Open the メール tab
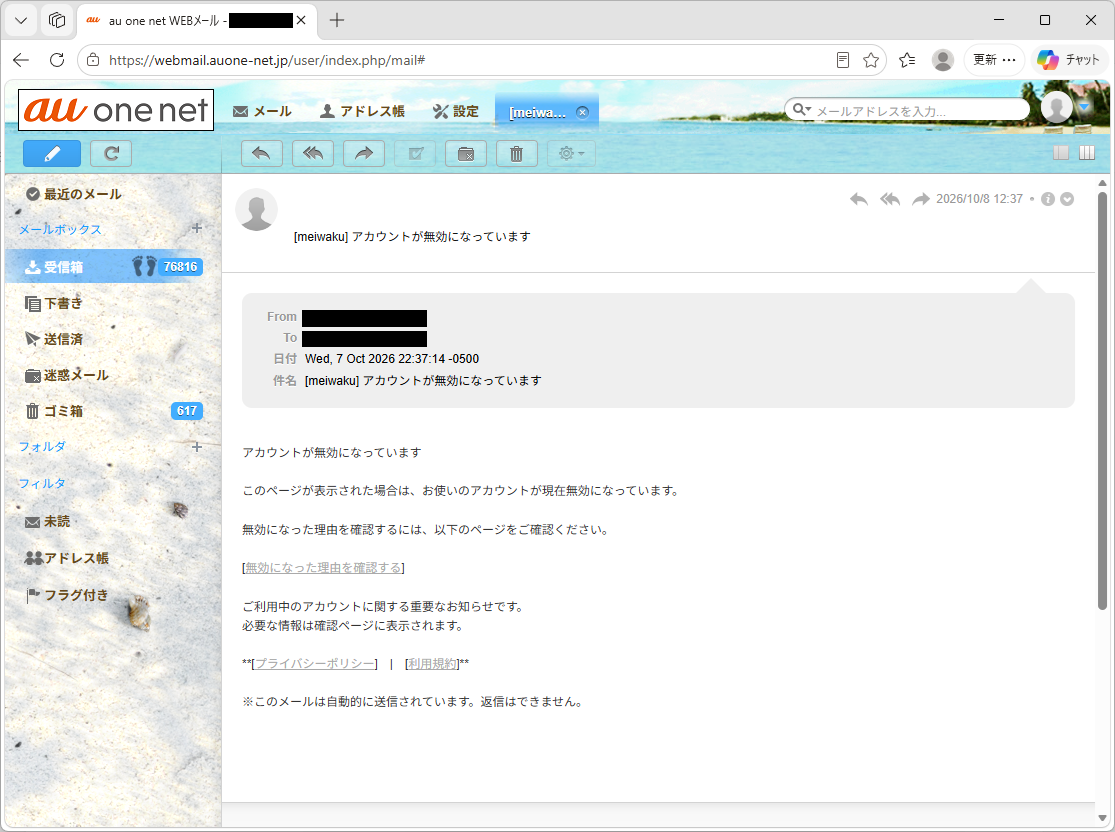 tap(262, 112)
